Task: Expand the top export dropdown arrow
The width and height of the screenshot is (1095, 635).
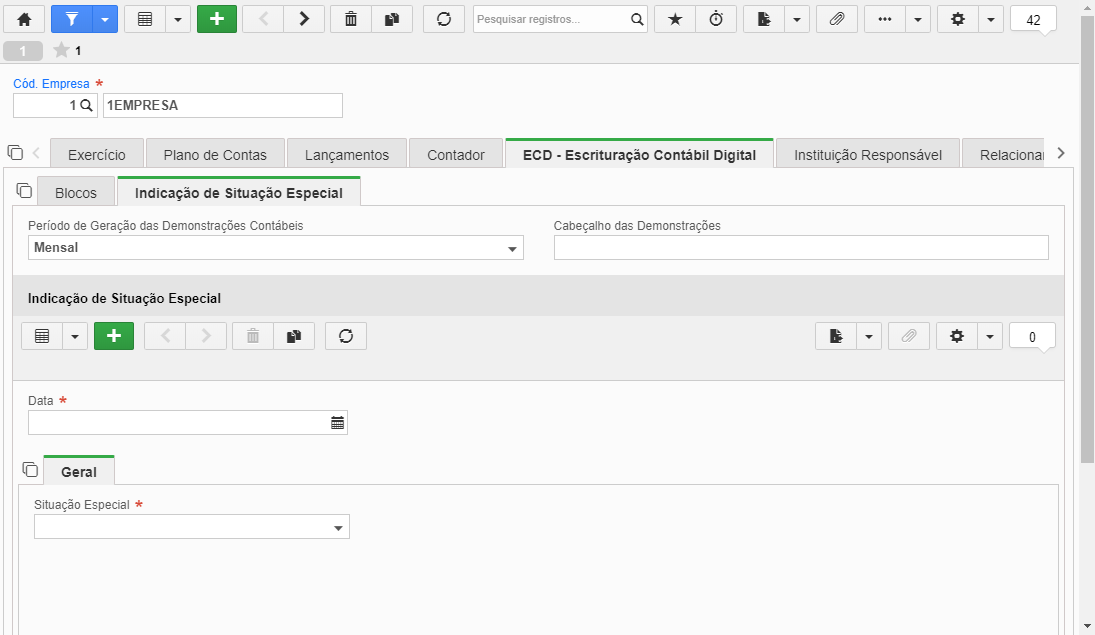Action: tap(797, 20)
